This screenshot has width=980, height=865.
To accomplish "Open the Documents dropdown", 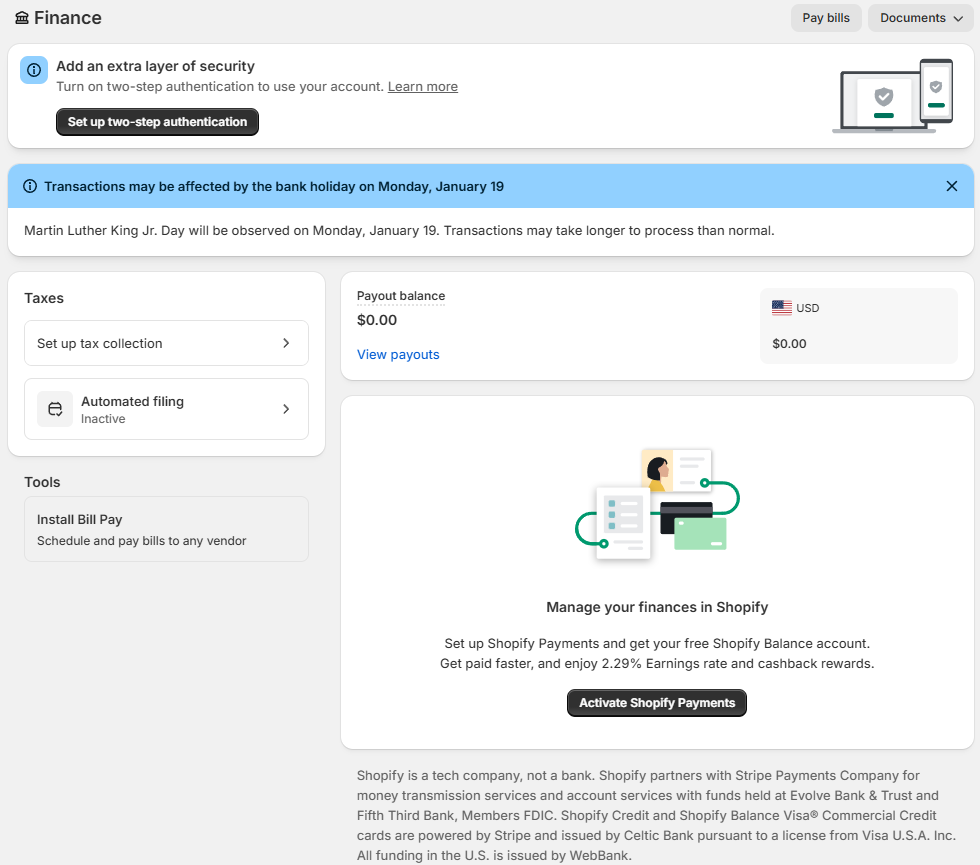I will 920,17.
